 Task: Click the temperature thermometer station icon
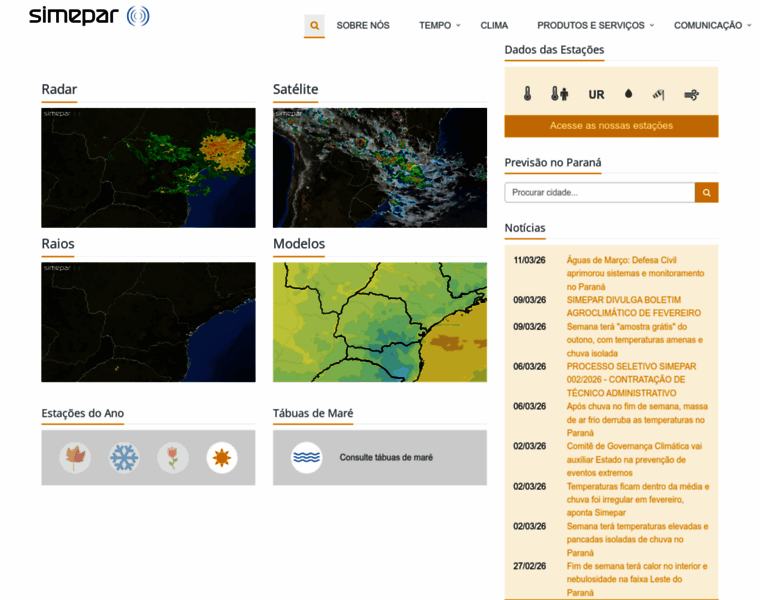pos(527,94)
